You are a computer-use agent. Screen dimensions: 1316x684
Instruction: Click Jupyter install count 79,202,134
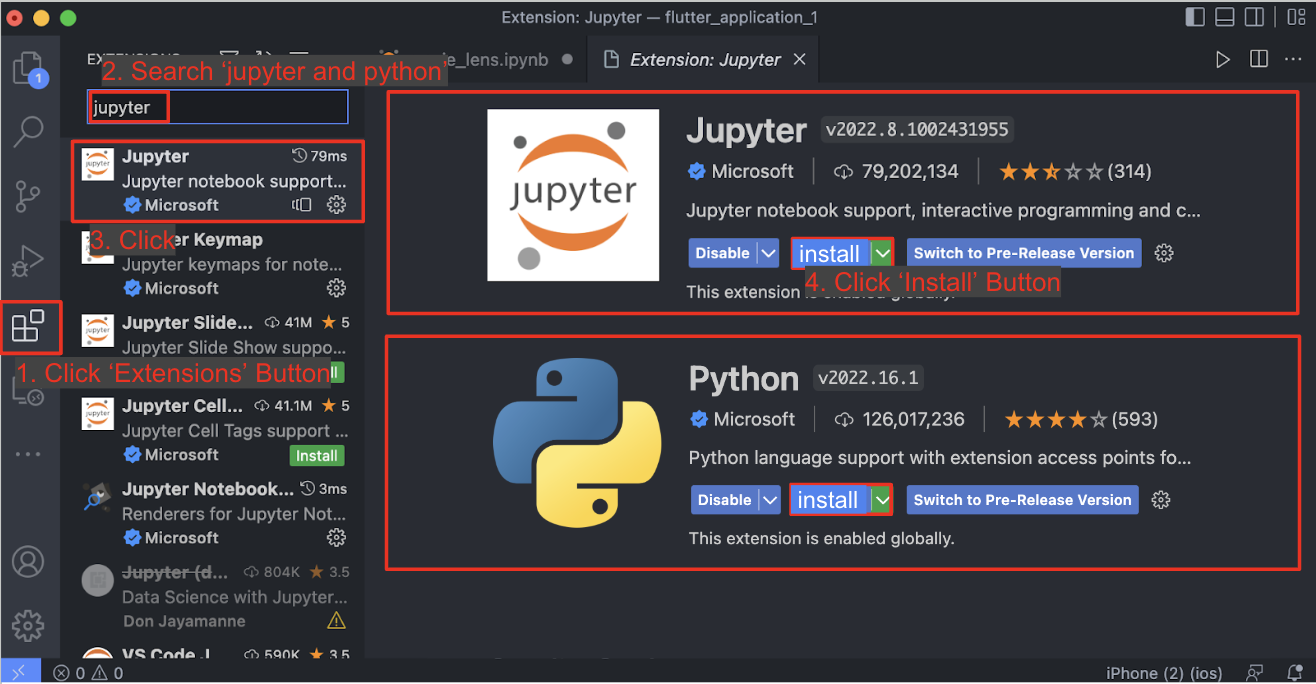(x=896, y=171)
